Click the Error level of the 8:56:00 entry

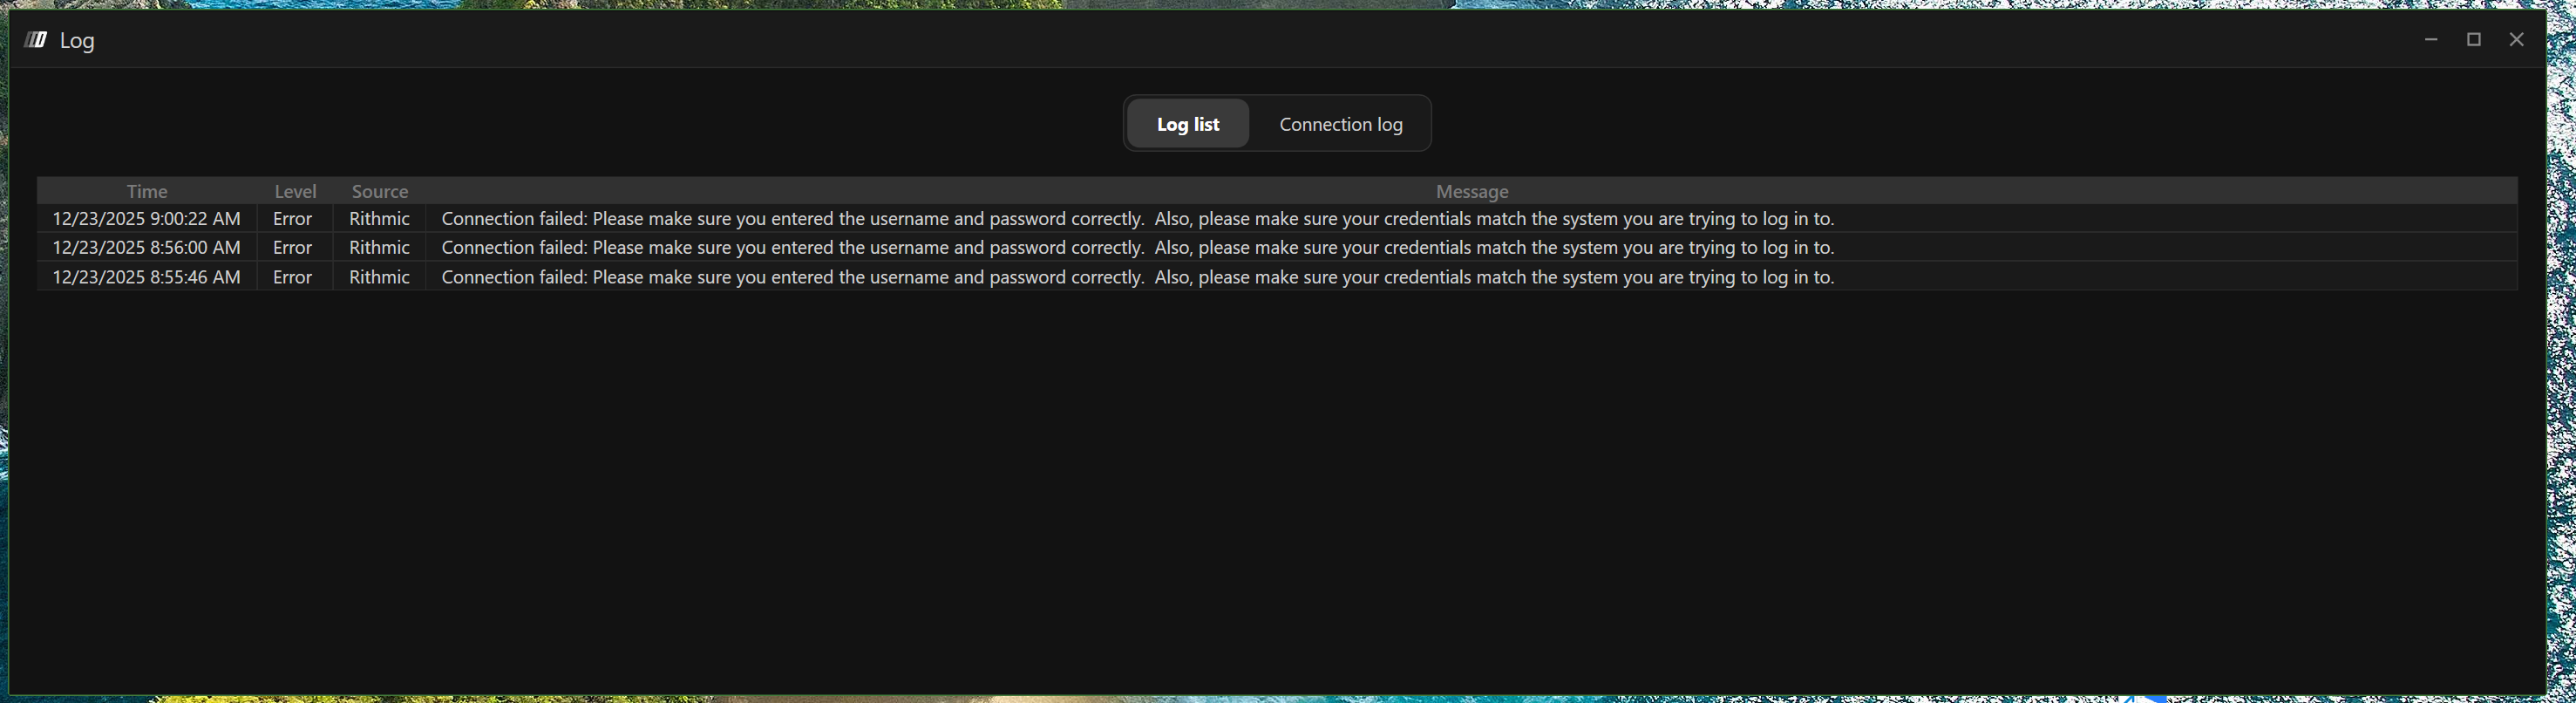(293, 248)
